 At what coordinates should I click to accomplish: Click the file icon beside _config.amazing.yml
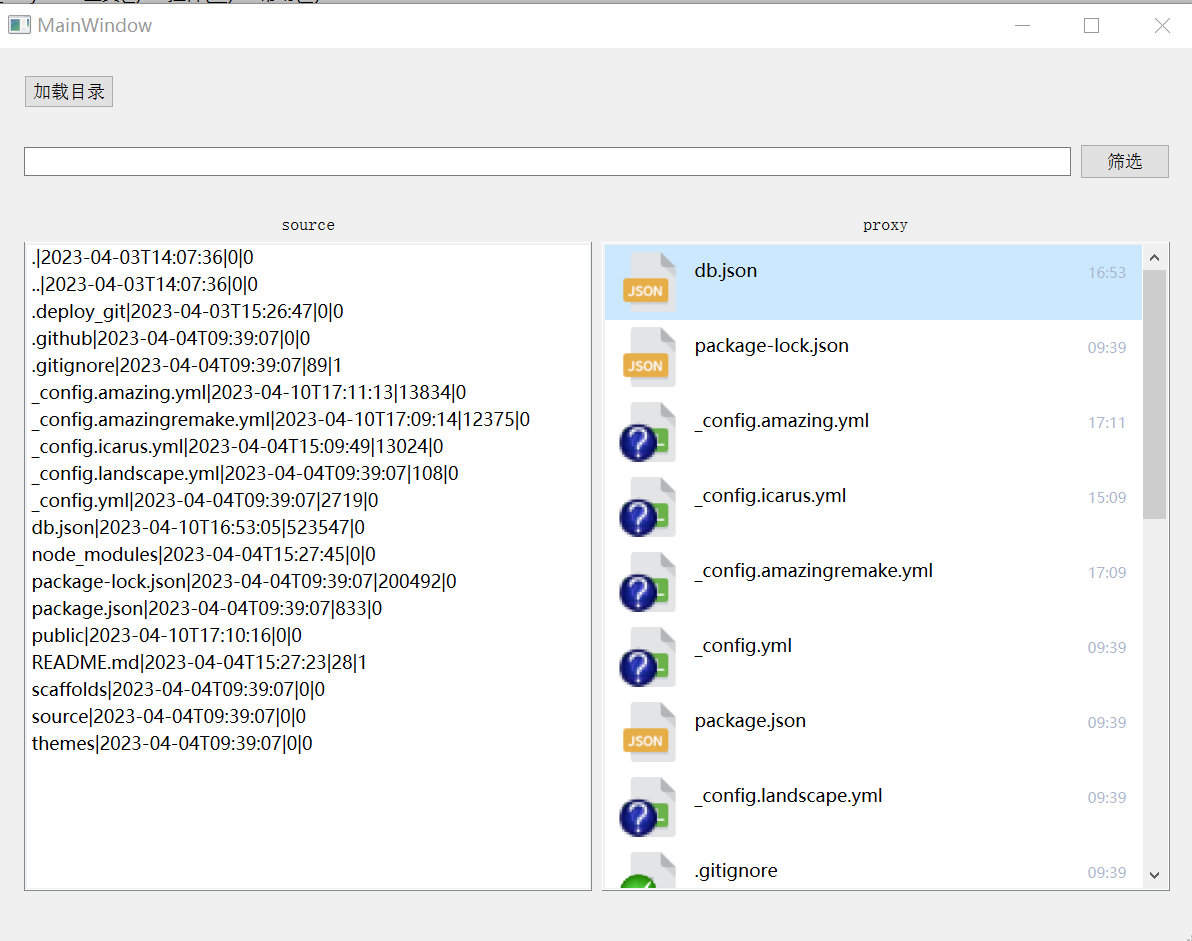coord(648,432)
